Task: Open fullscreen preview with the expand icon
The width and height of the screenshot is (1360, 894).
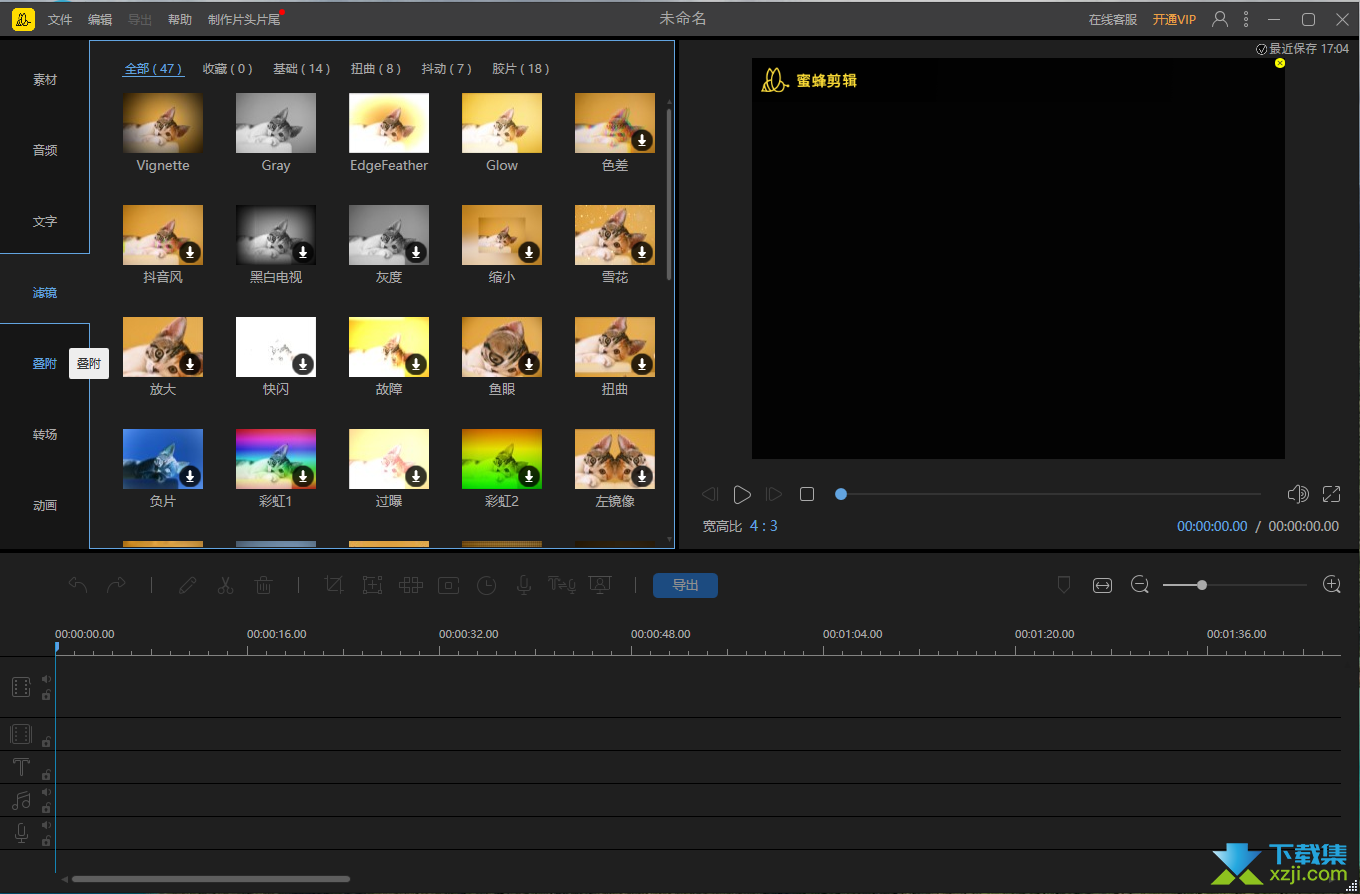Action: click(x=1331, y=494)
